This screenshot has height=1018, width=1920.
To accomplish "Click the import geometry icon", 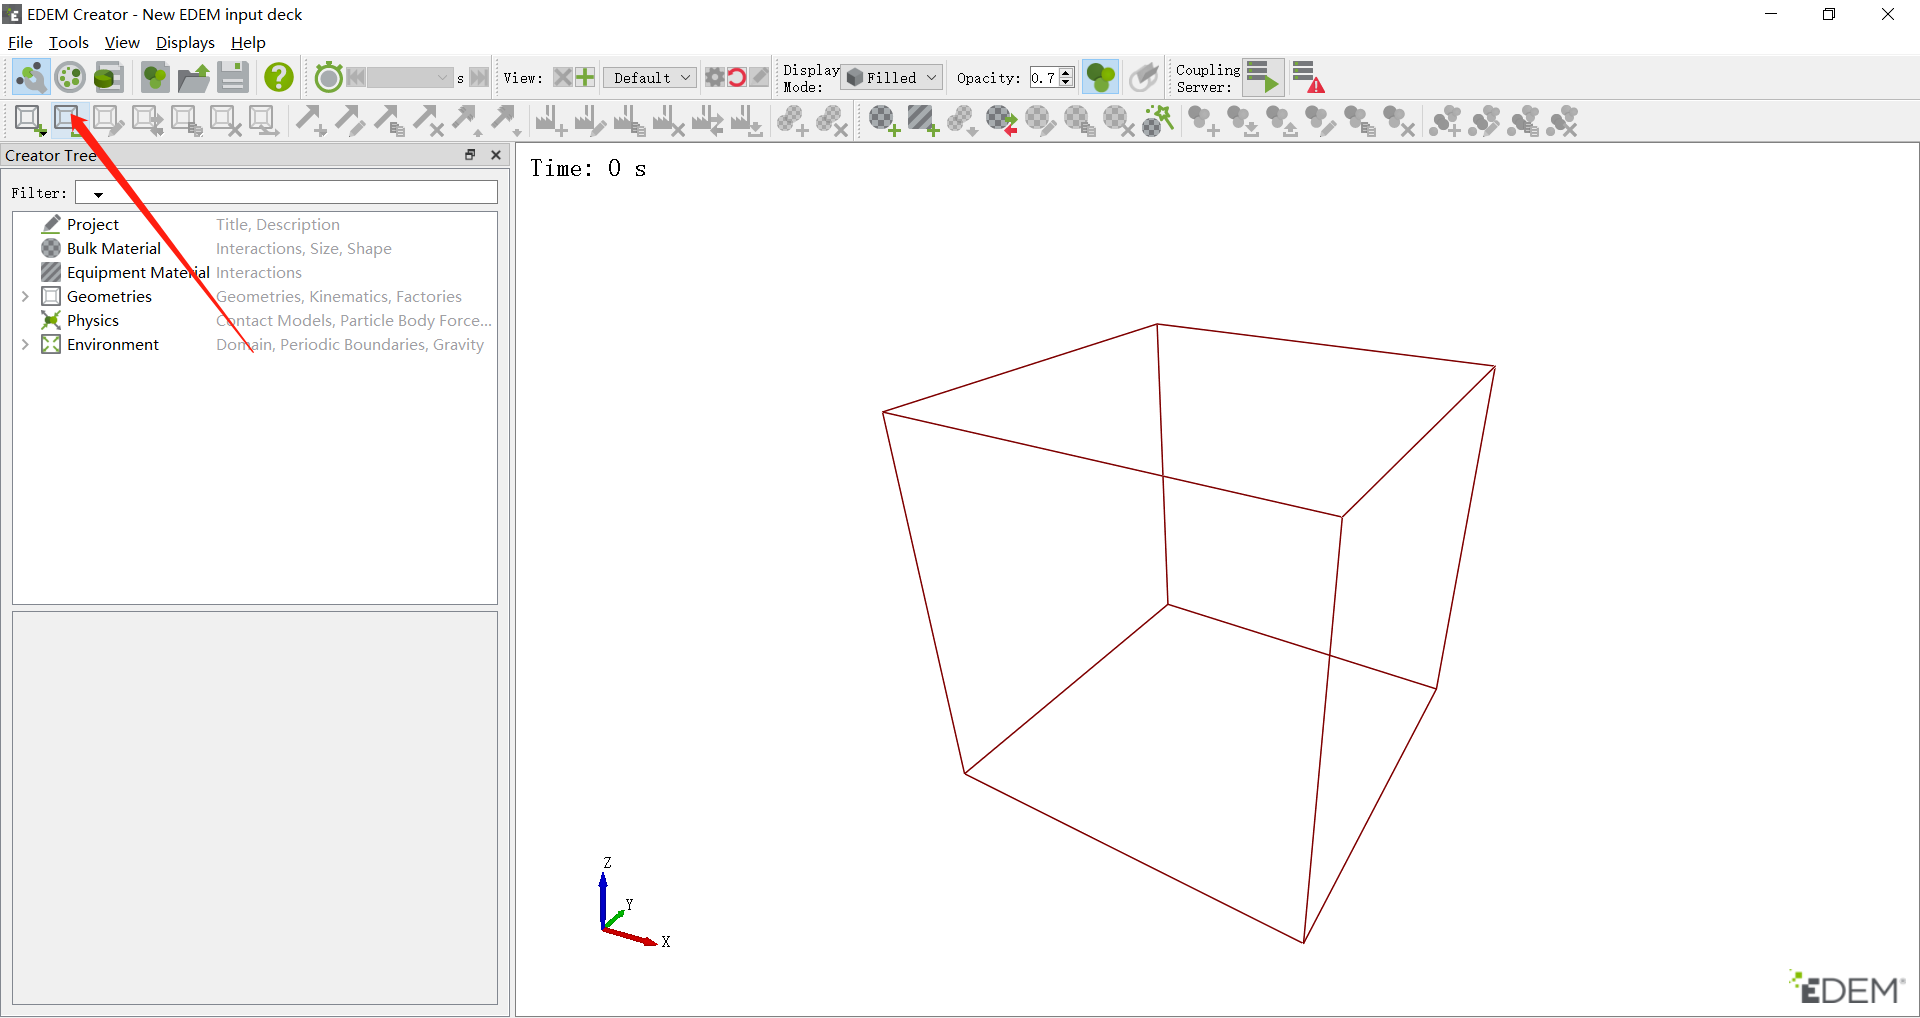I will pyautogui.click(x=69, y=120).
